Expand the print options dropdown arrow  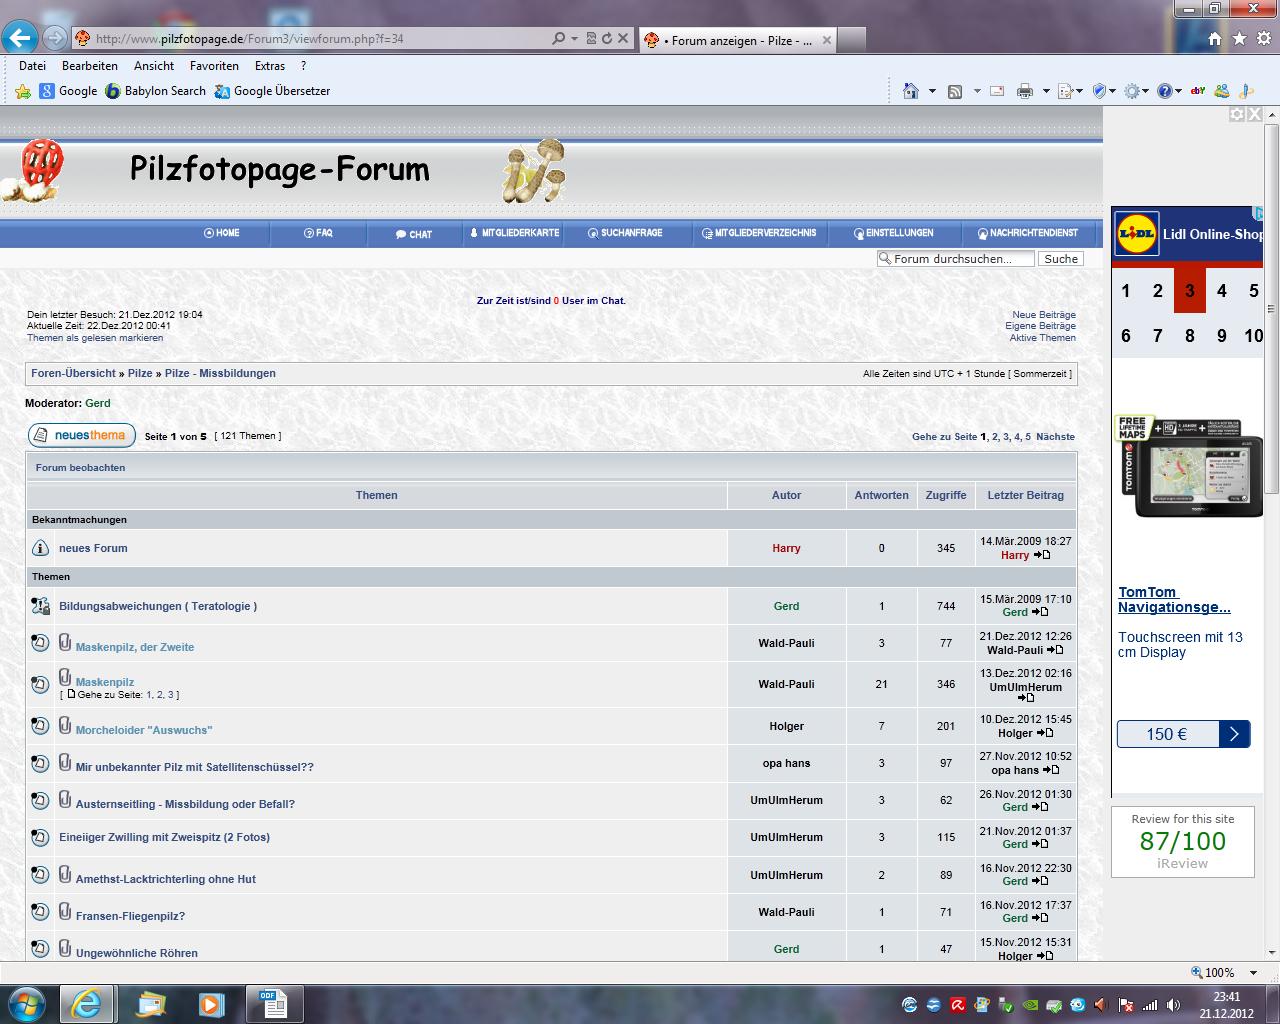[x=1046, y=91]
